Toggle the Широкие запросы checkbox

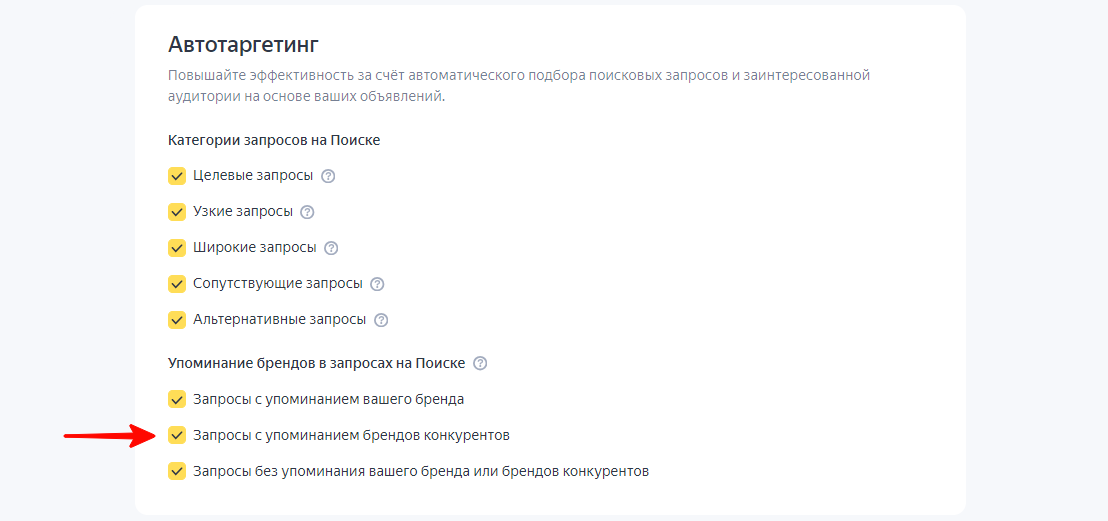click(x=177, y=248)
